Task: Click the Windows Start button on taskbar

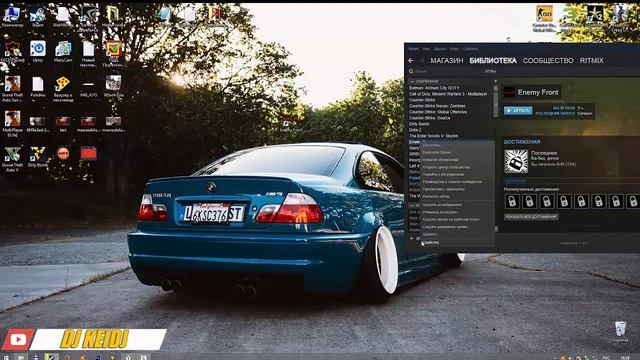Action: pyautogui.click(x=6, y=357)
